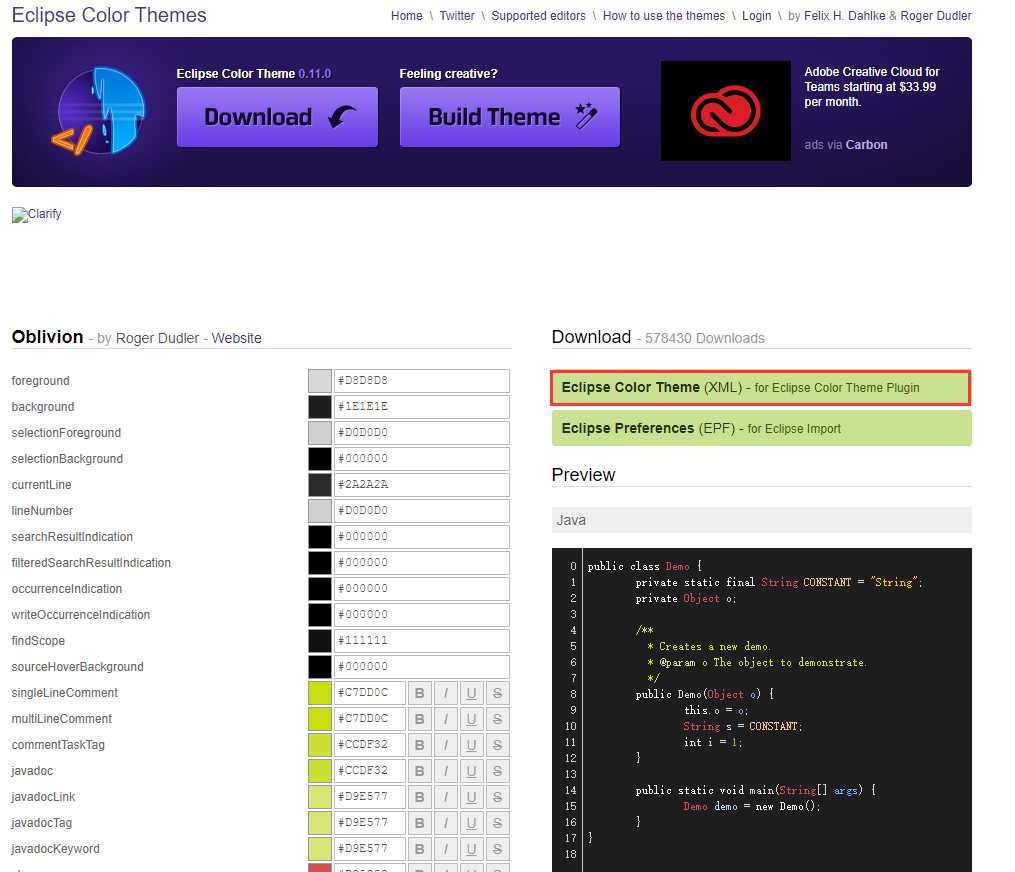The width and height of the screenshot is (1015, 872).
Task: Toggle italic for commentTaskTag
Action: pyautogui.click(x=445, y=744)
